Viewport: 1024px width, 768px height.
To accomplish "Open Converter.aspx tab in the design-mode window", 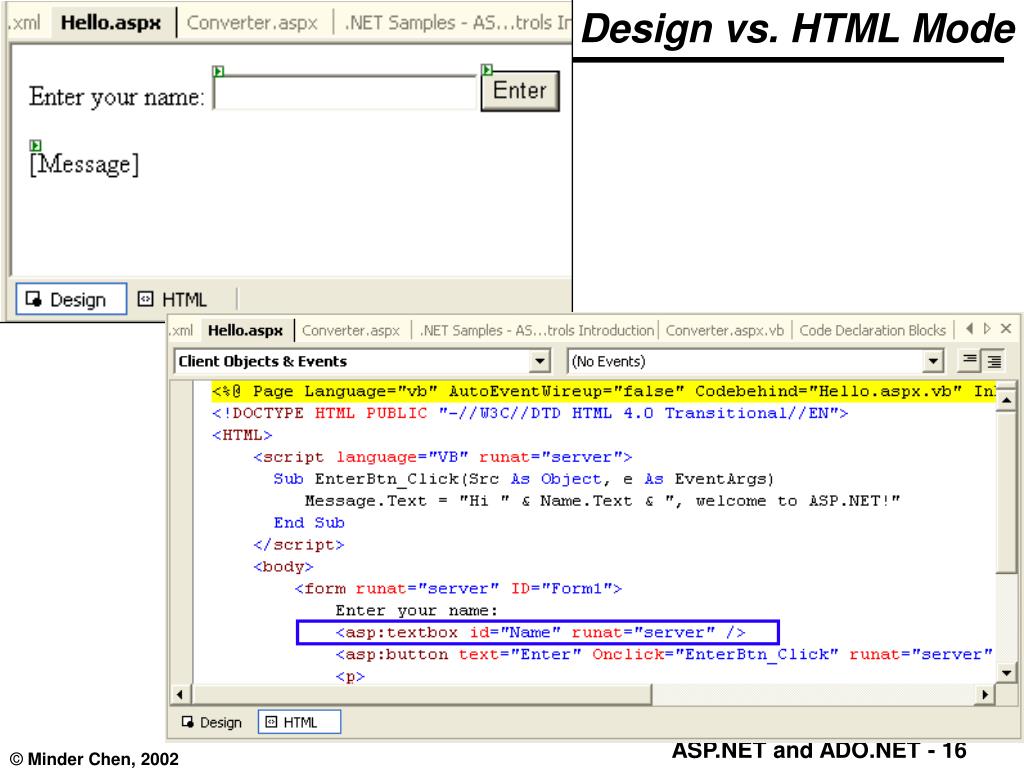I will [x=252, y=23].
